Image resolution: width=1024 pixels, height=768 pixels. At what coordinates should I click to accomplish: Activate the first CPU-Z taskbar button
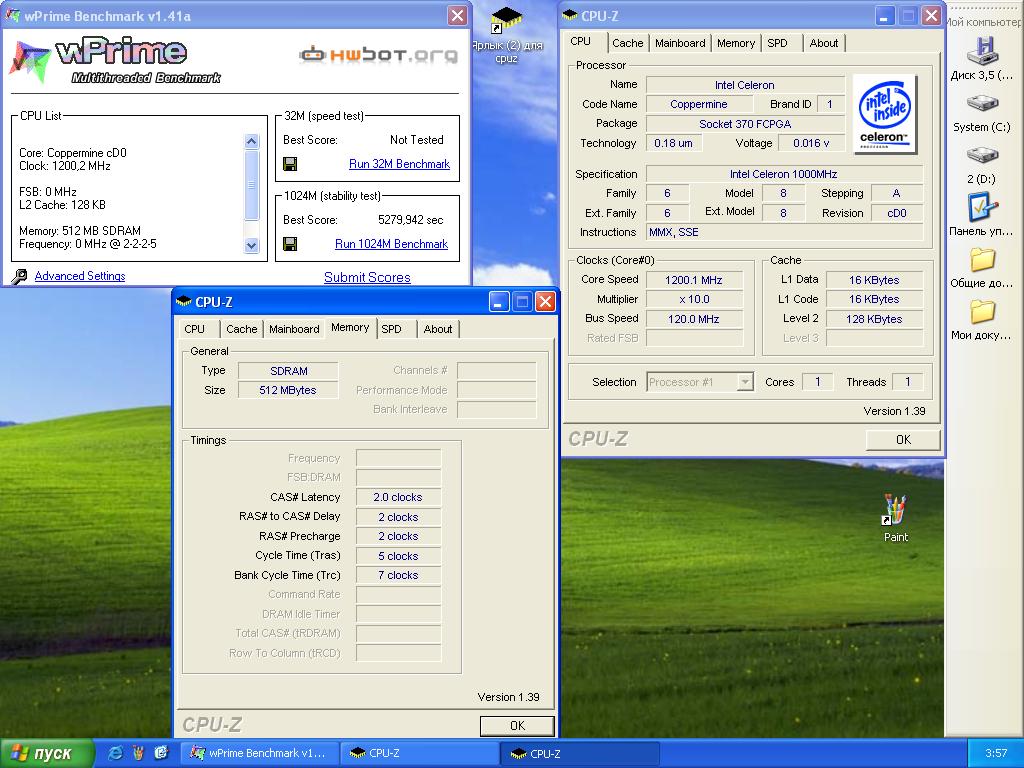pos(419,753)
